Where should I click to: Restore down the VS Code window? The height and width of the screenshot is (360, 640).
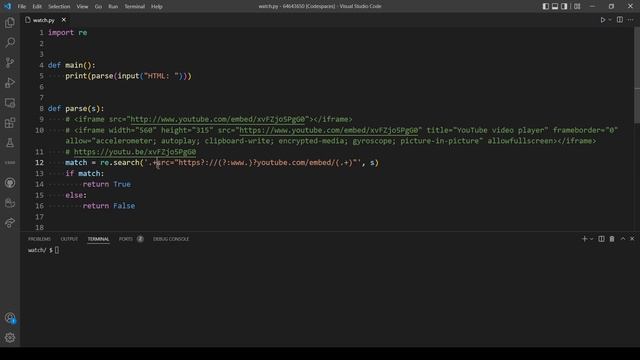(611, 6)
